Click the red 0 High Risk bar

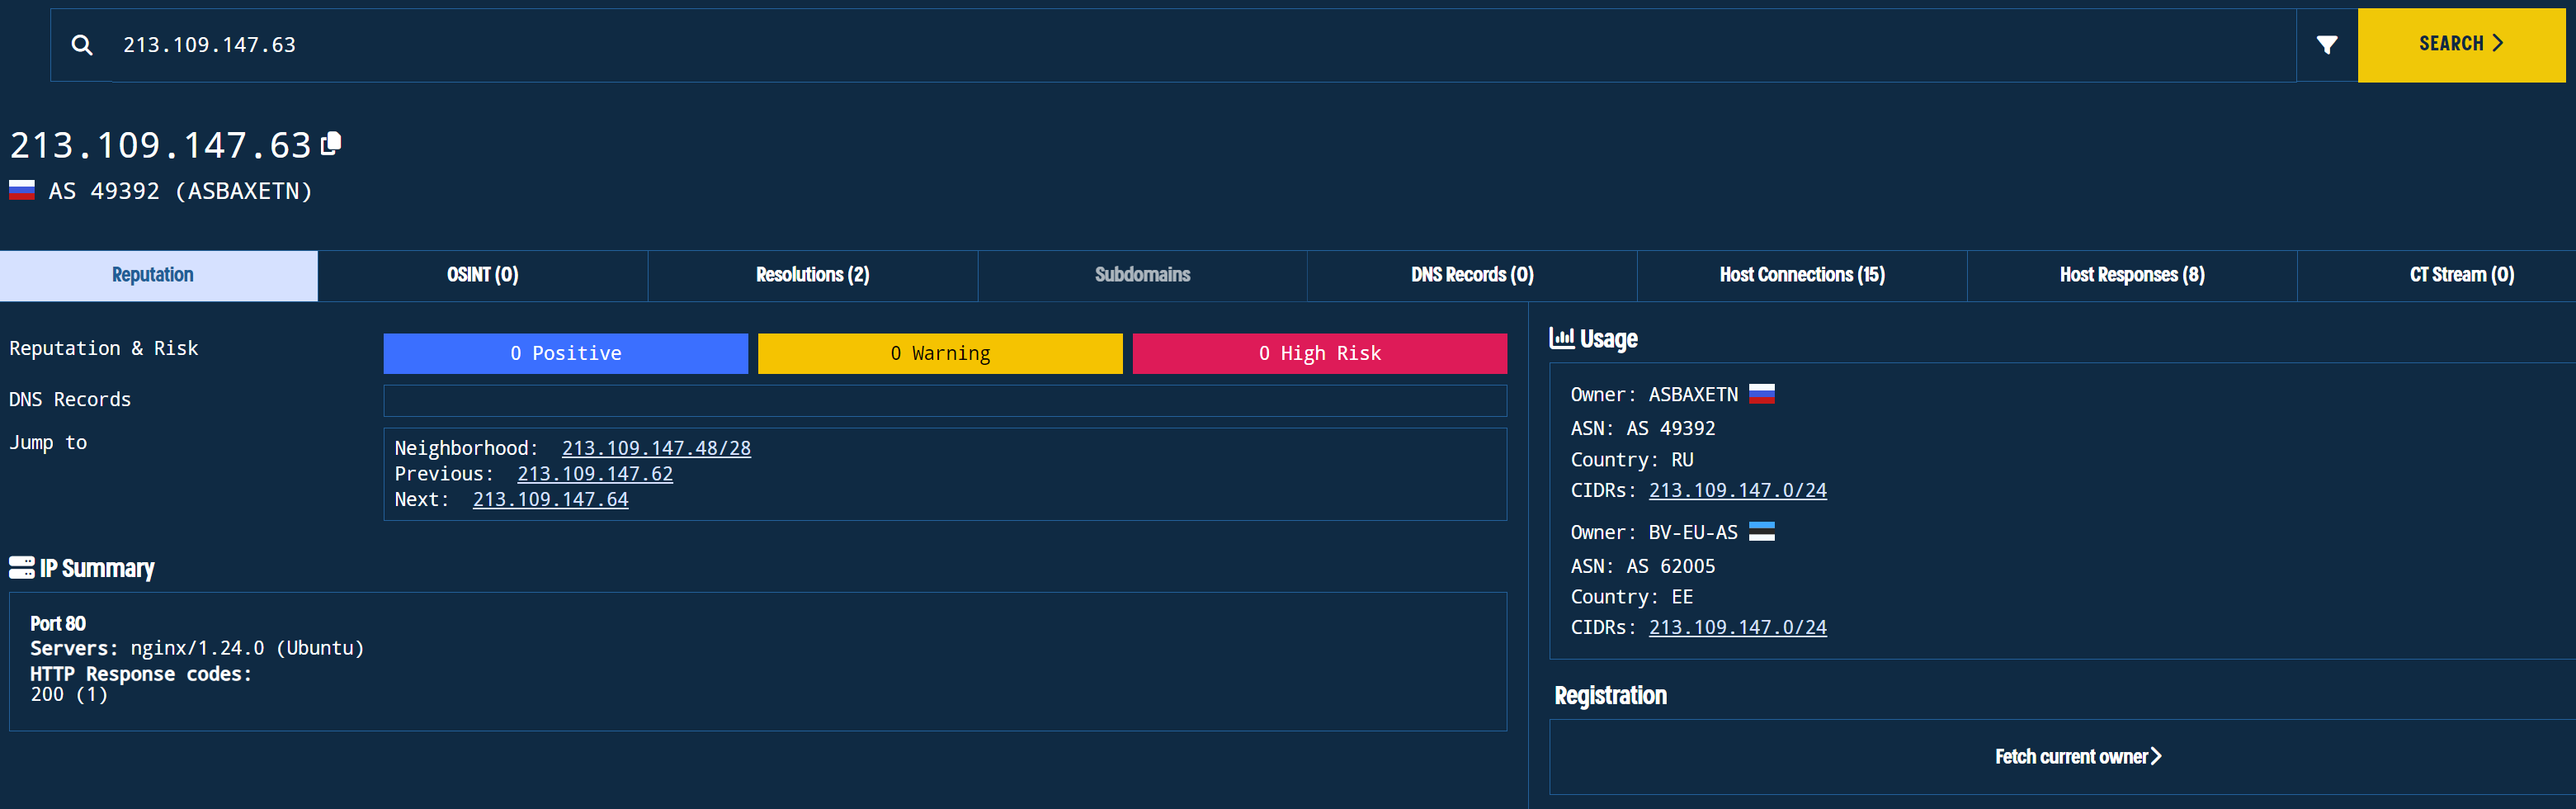(x=1320, y=353)
